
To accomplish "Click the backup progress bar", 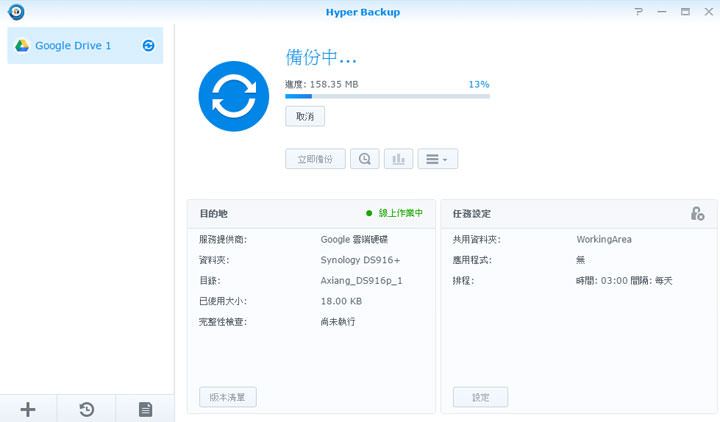I will (x=387, y=97).
